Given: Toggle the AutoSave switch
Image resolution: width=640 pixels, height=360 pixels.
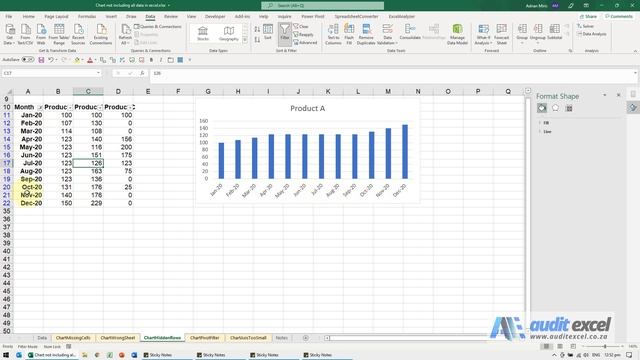Looking at the screenshot, I should click(x=28, y=60).
